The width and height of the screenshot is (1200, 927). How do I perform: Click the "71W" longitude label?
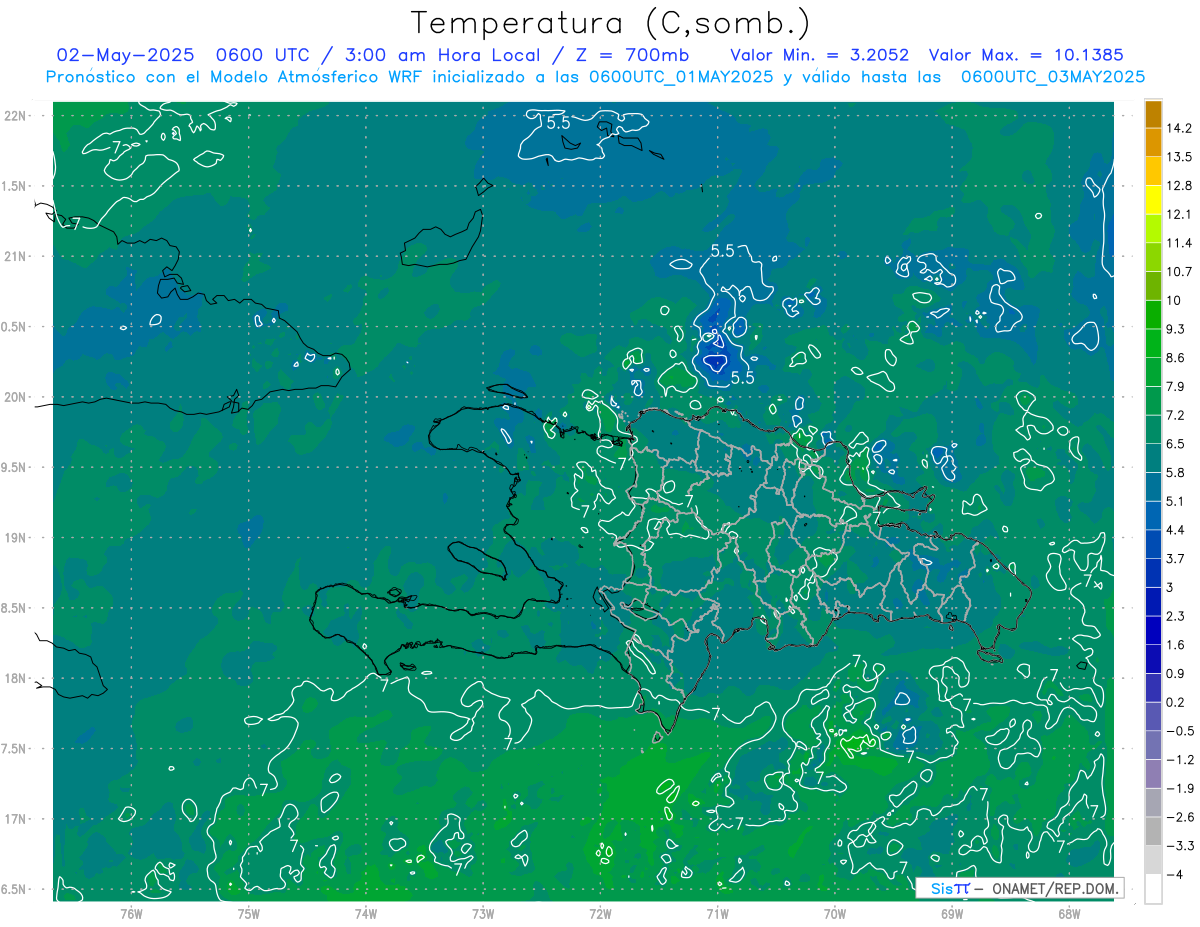tap(717, 913)
